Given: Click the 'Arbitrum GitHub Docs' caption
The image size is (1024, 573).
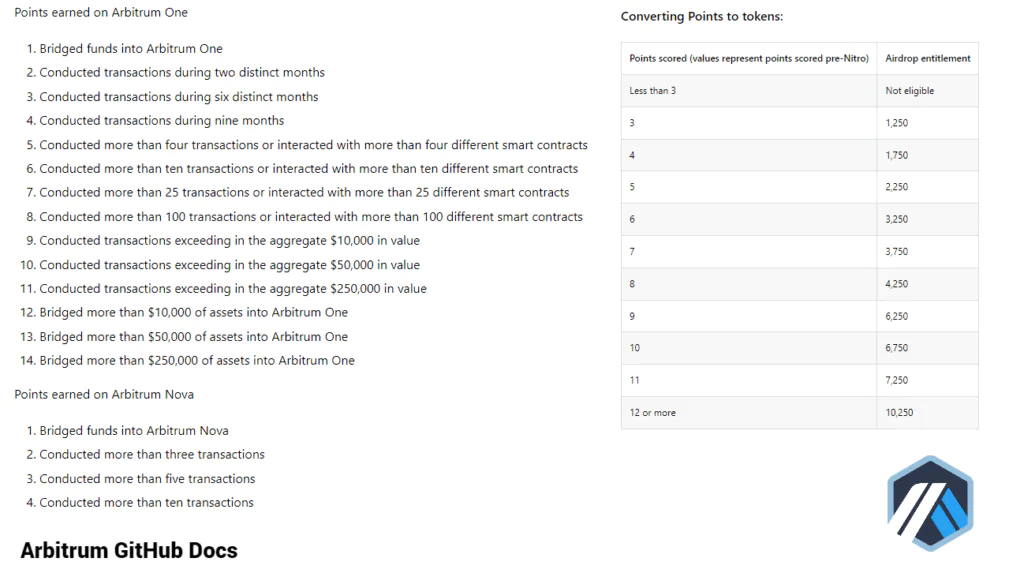Looking at the screenshot, I should [x=129, y=550].
